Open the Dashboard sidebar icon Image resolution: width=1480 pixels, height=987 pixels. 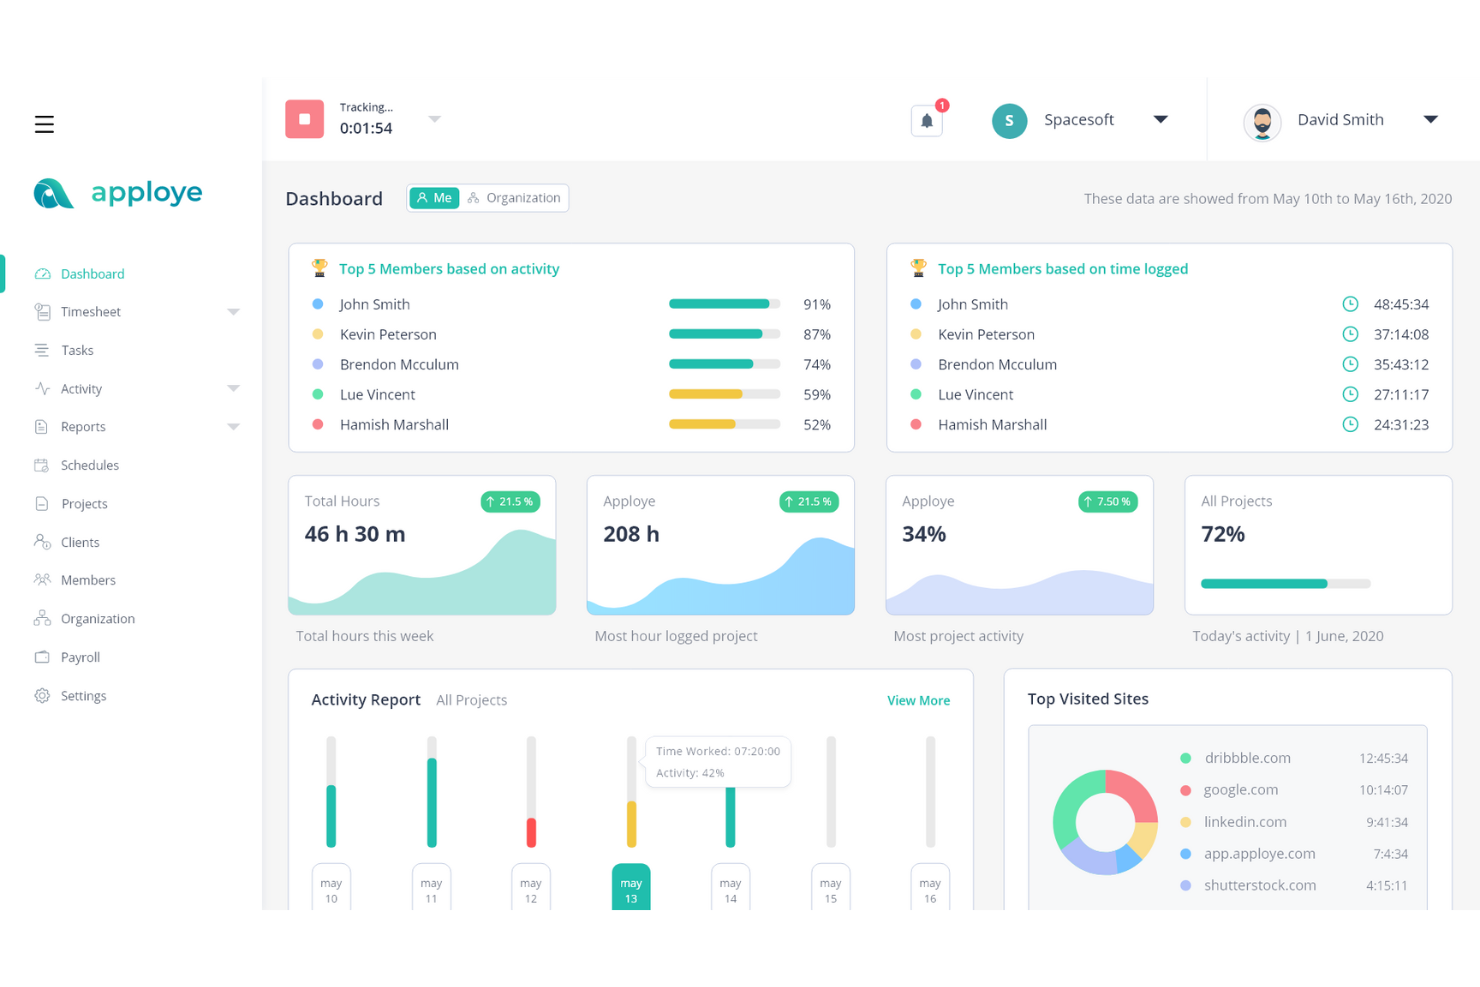43,273
